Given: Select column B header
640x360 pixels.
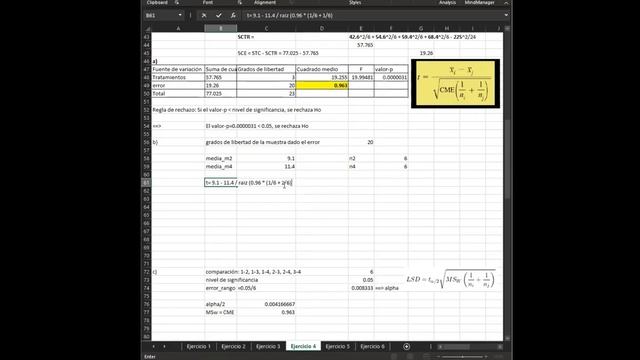Looking at the screenshot, I should point(221,29).
